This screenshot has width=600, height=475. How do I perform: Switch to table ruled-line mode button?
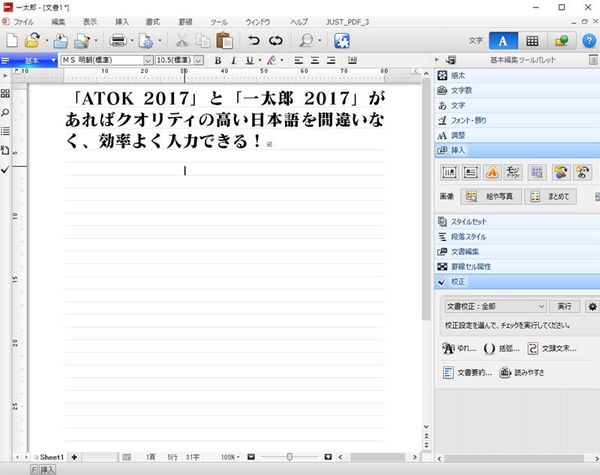click(532, 41)
